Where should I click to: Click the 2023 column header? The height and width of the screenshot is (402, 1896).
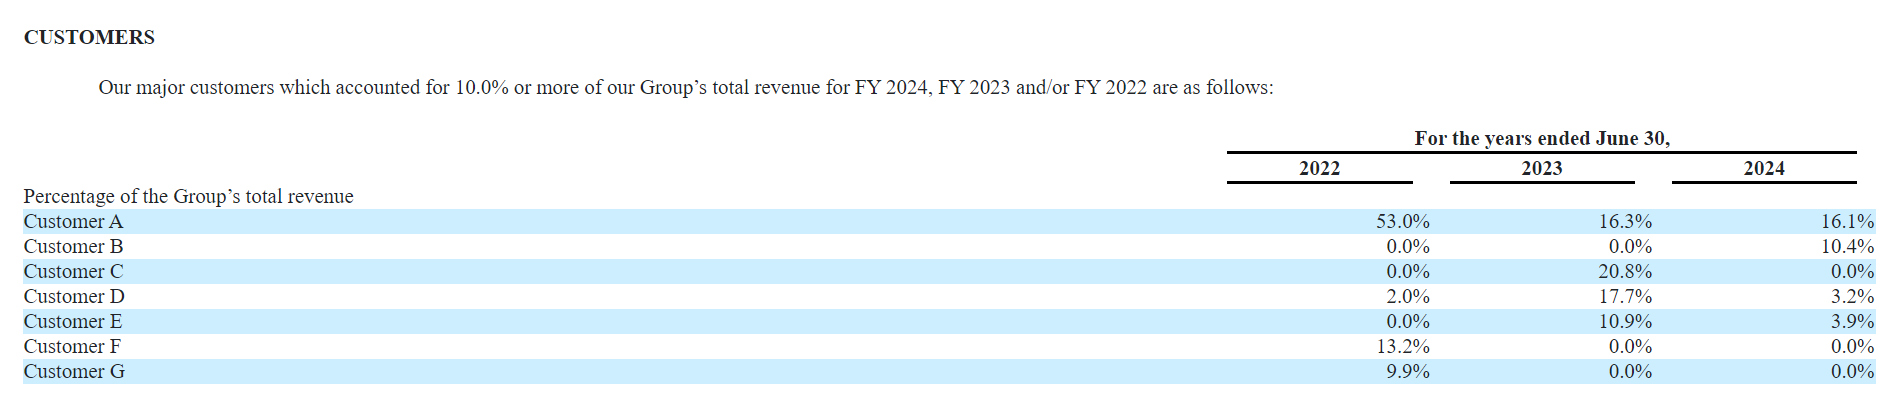click(x=1541, y=168)
